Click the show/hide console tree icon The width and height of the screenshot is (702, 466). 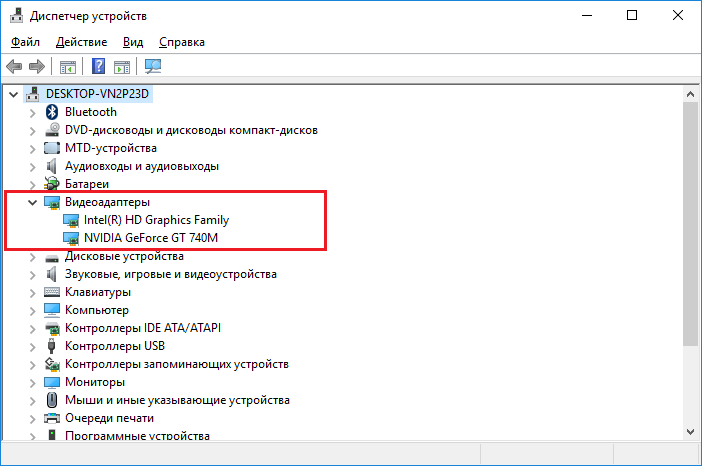(68, 67)
